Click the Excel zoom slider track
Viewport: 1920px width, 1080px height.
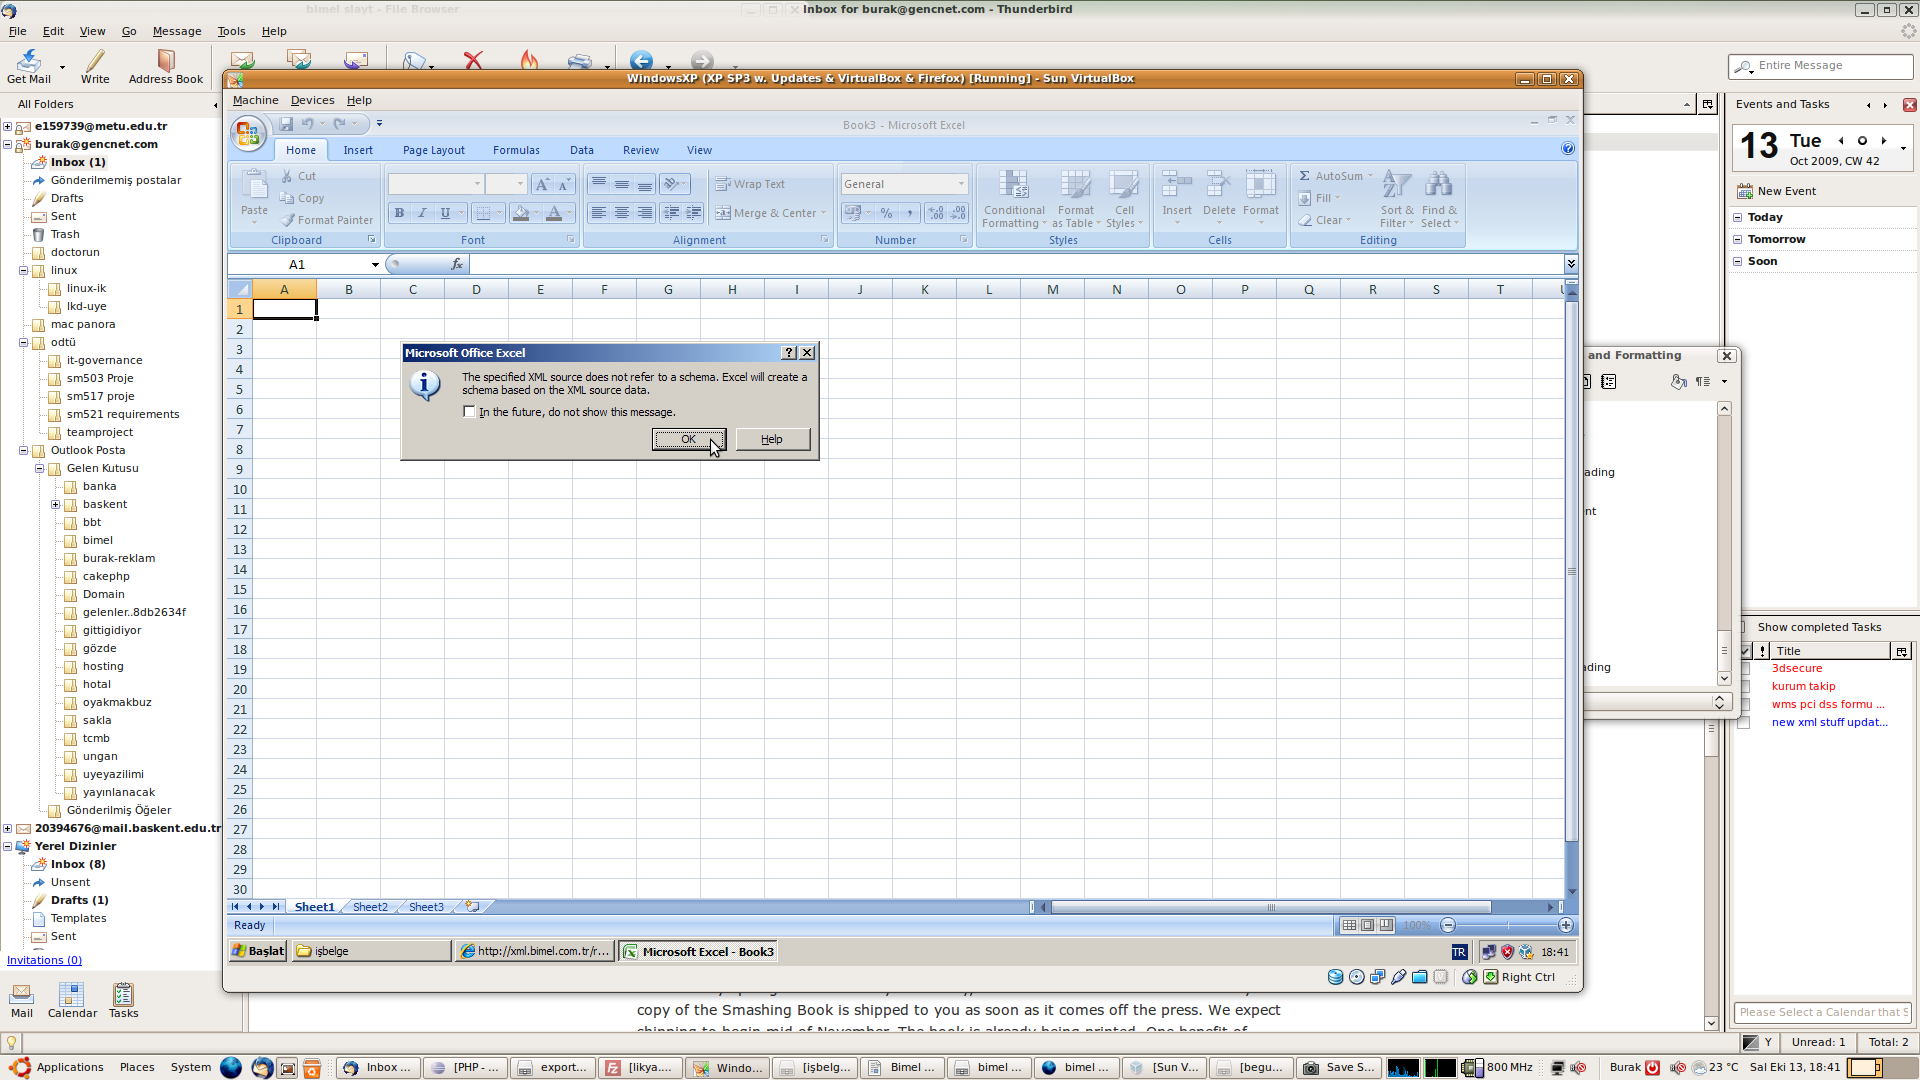[x=1507, y=926]
